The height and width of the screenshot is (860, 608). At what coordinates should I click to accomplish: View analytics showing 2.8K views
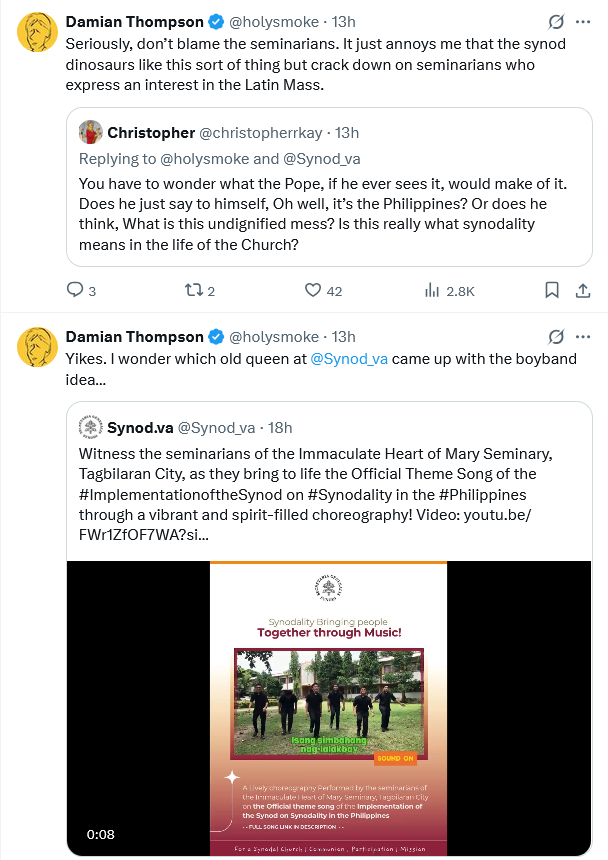point(433,291)
